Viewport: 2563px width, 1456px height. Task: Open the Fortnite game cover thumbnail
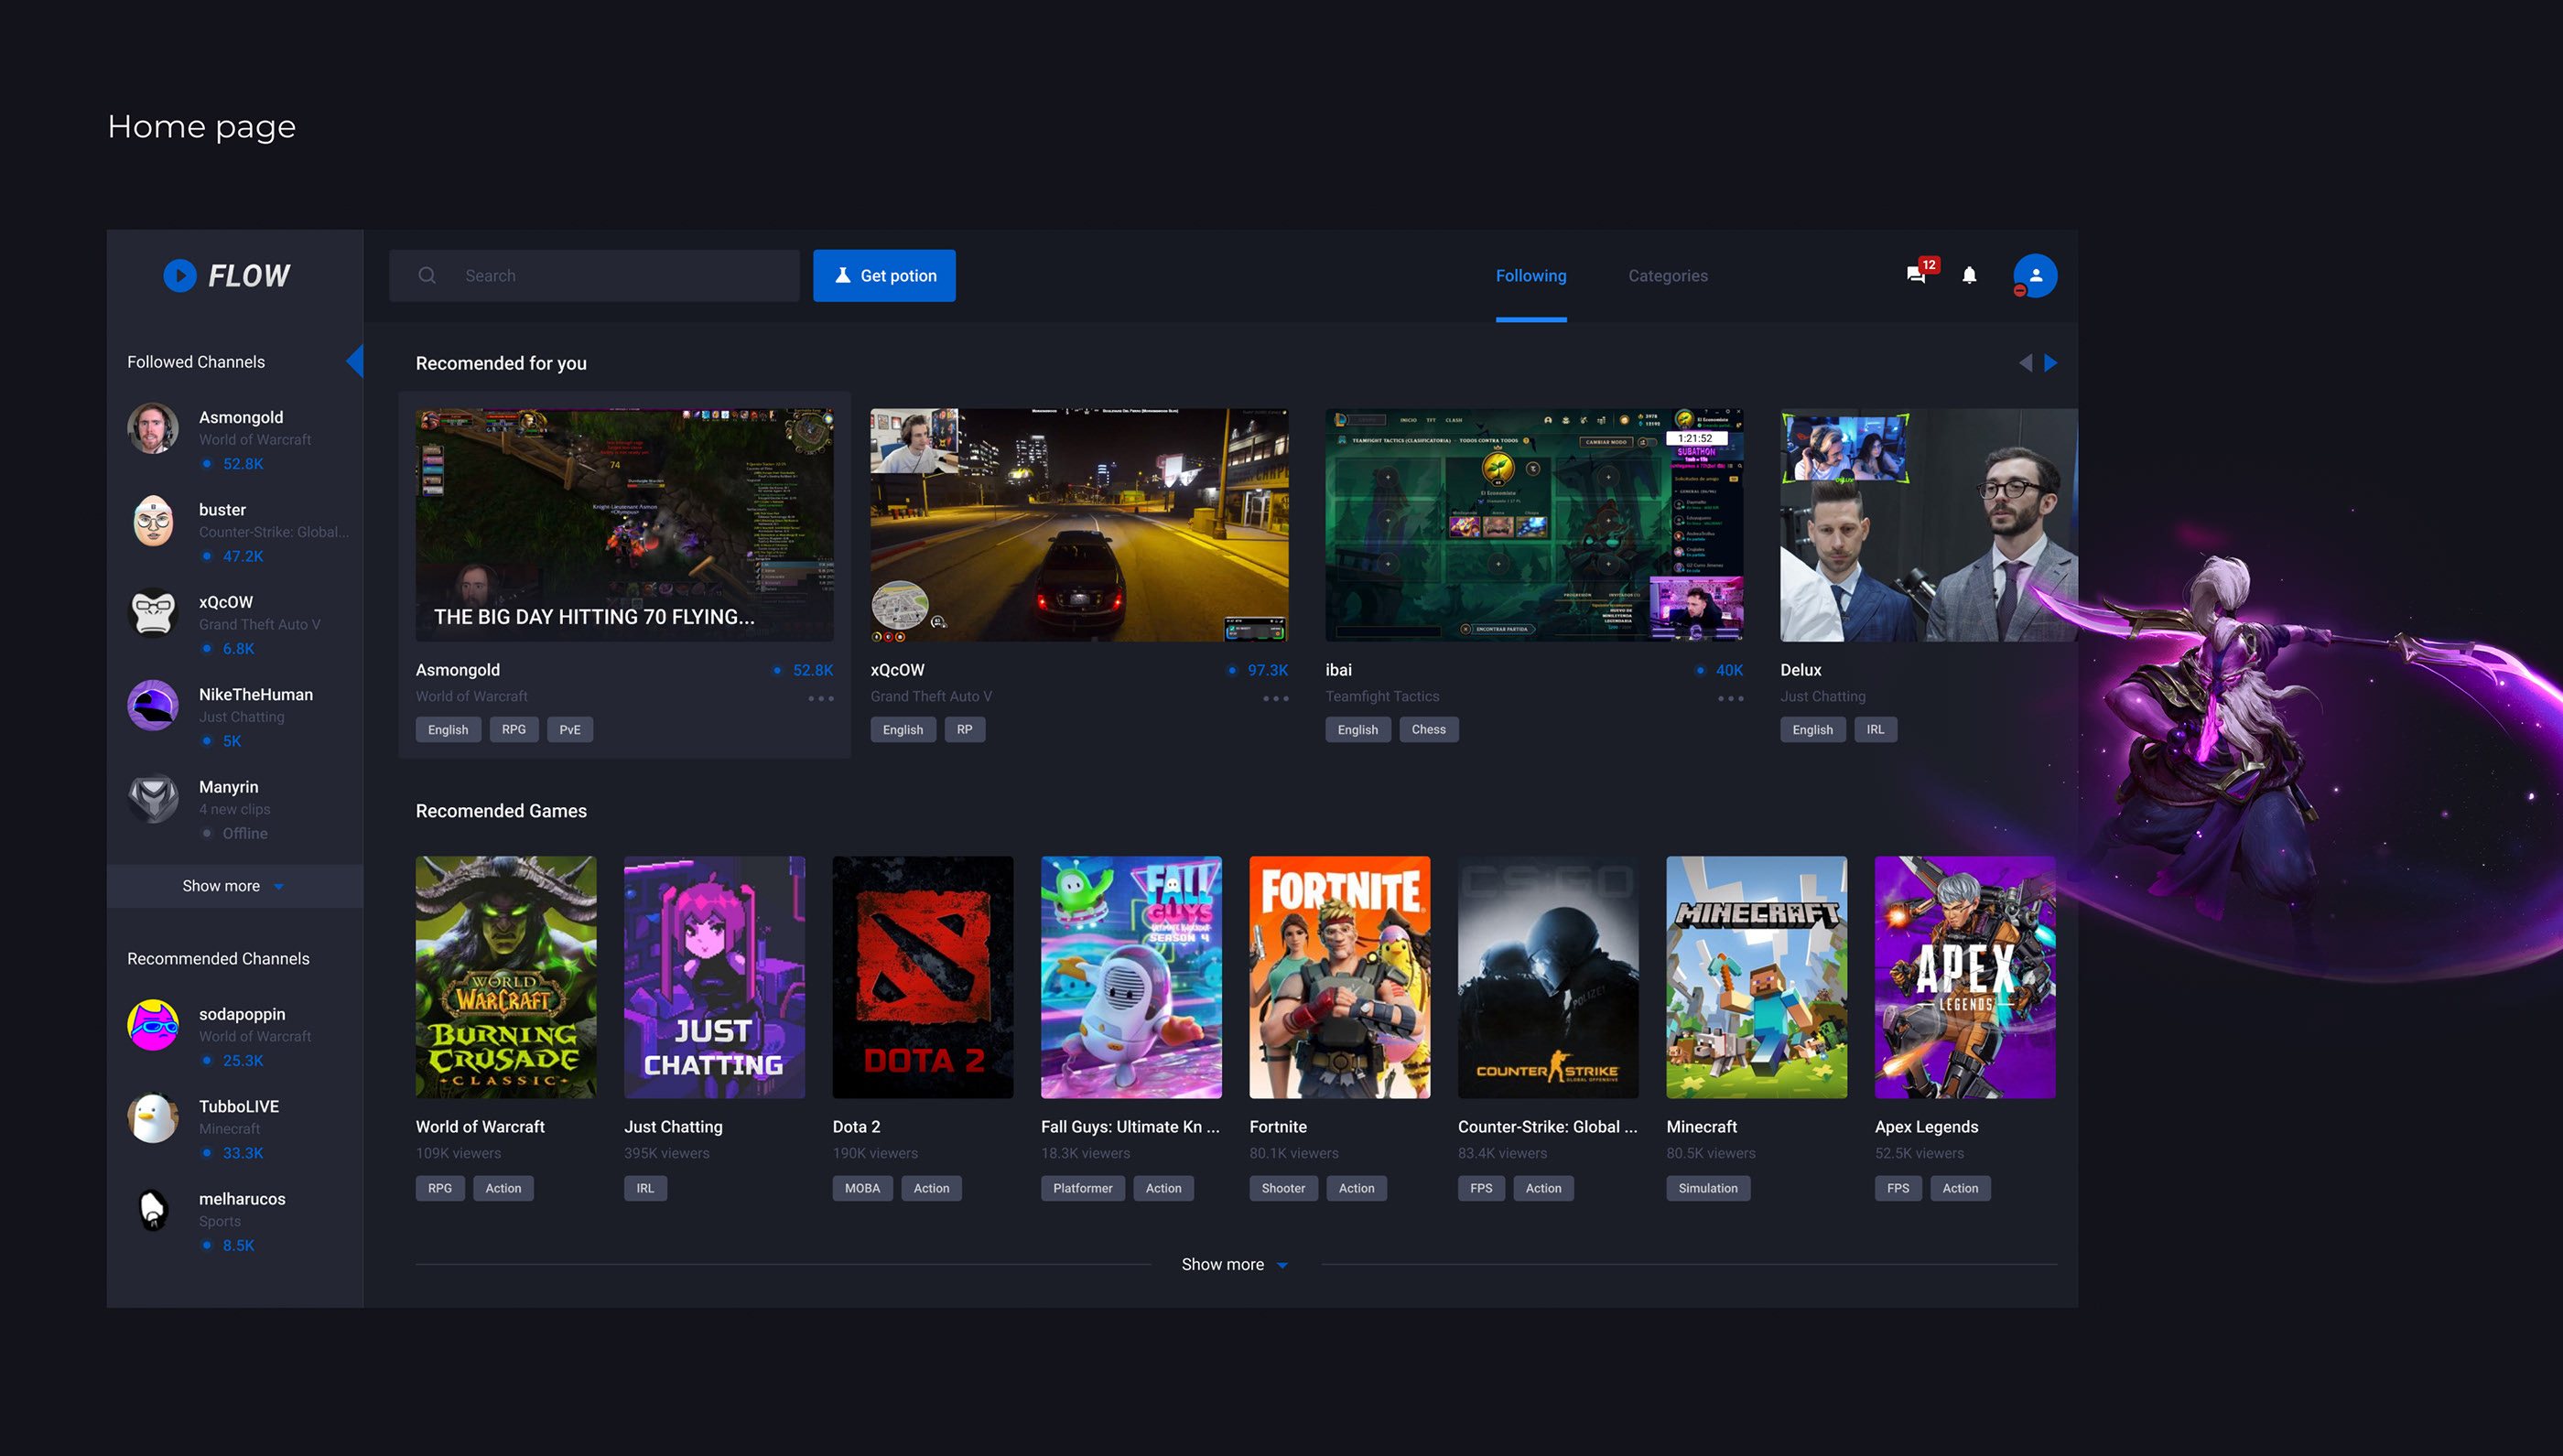(1339, 977)
